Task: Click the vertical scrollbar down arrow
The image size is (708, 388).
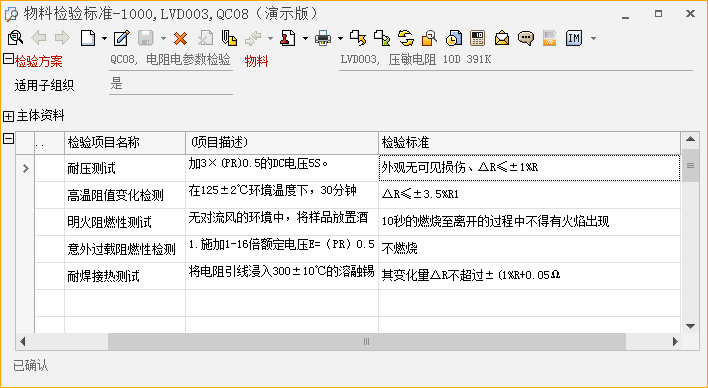Action: pyautogui.click(x=690, y=326)
